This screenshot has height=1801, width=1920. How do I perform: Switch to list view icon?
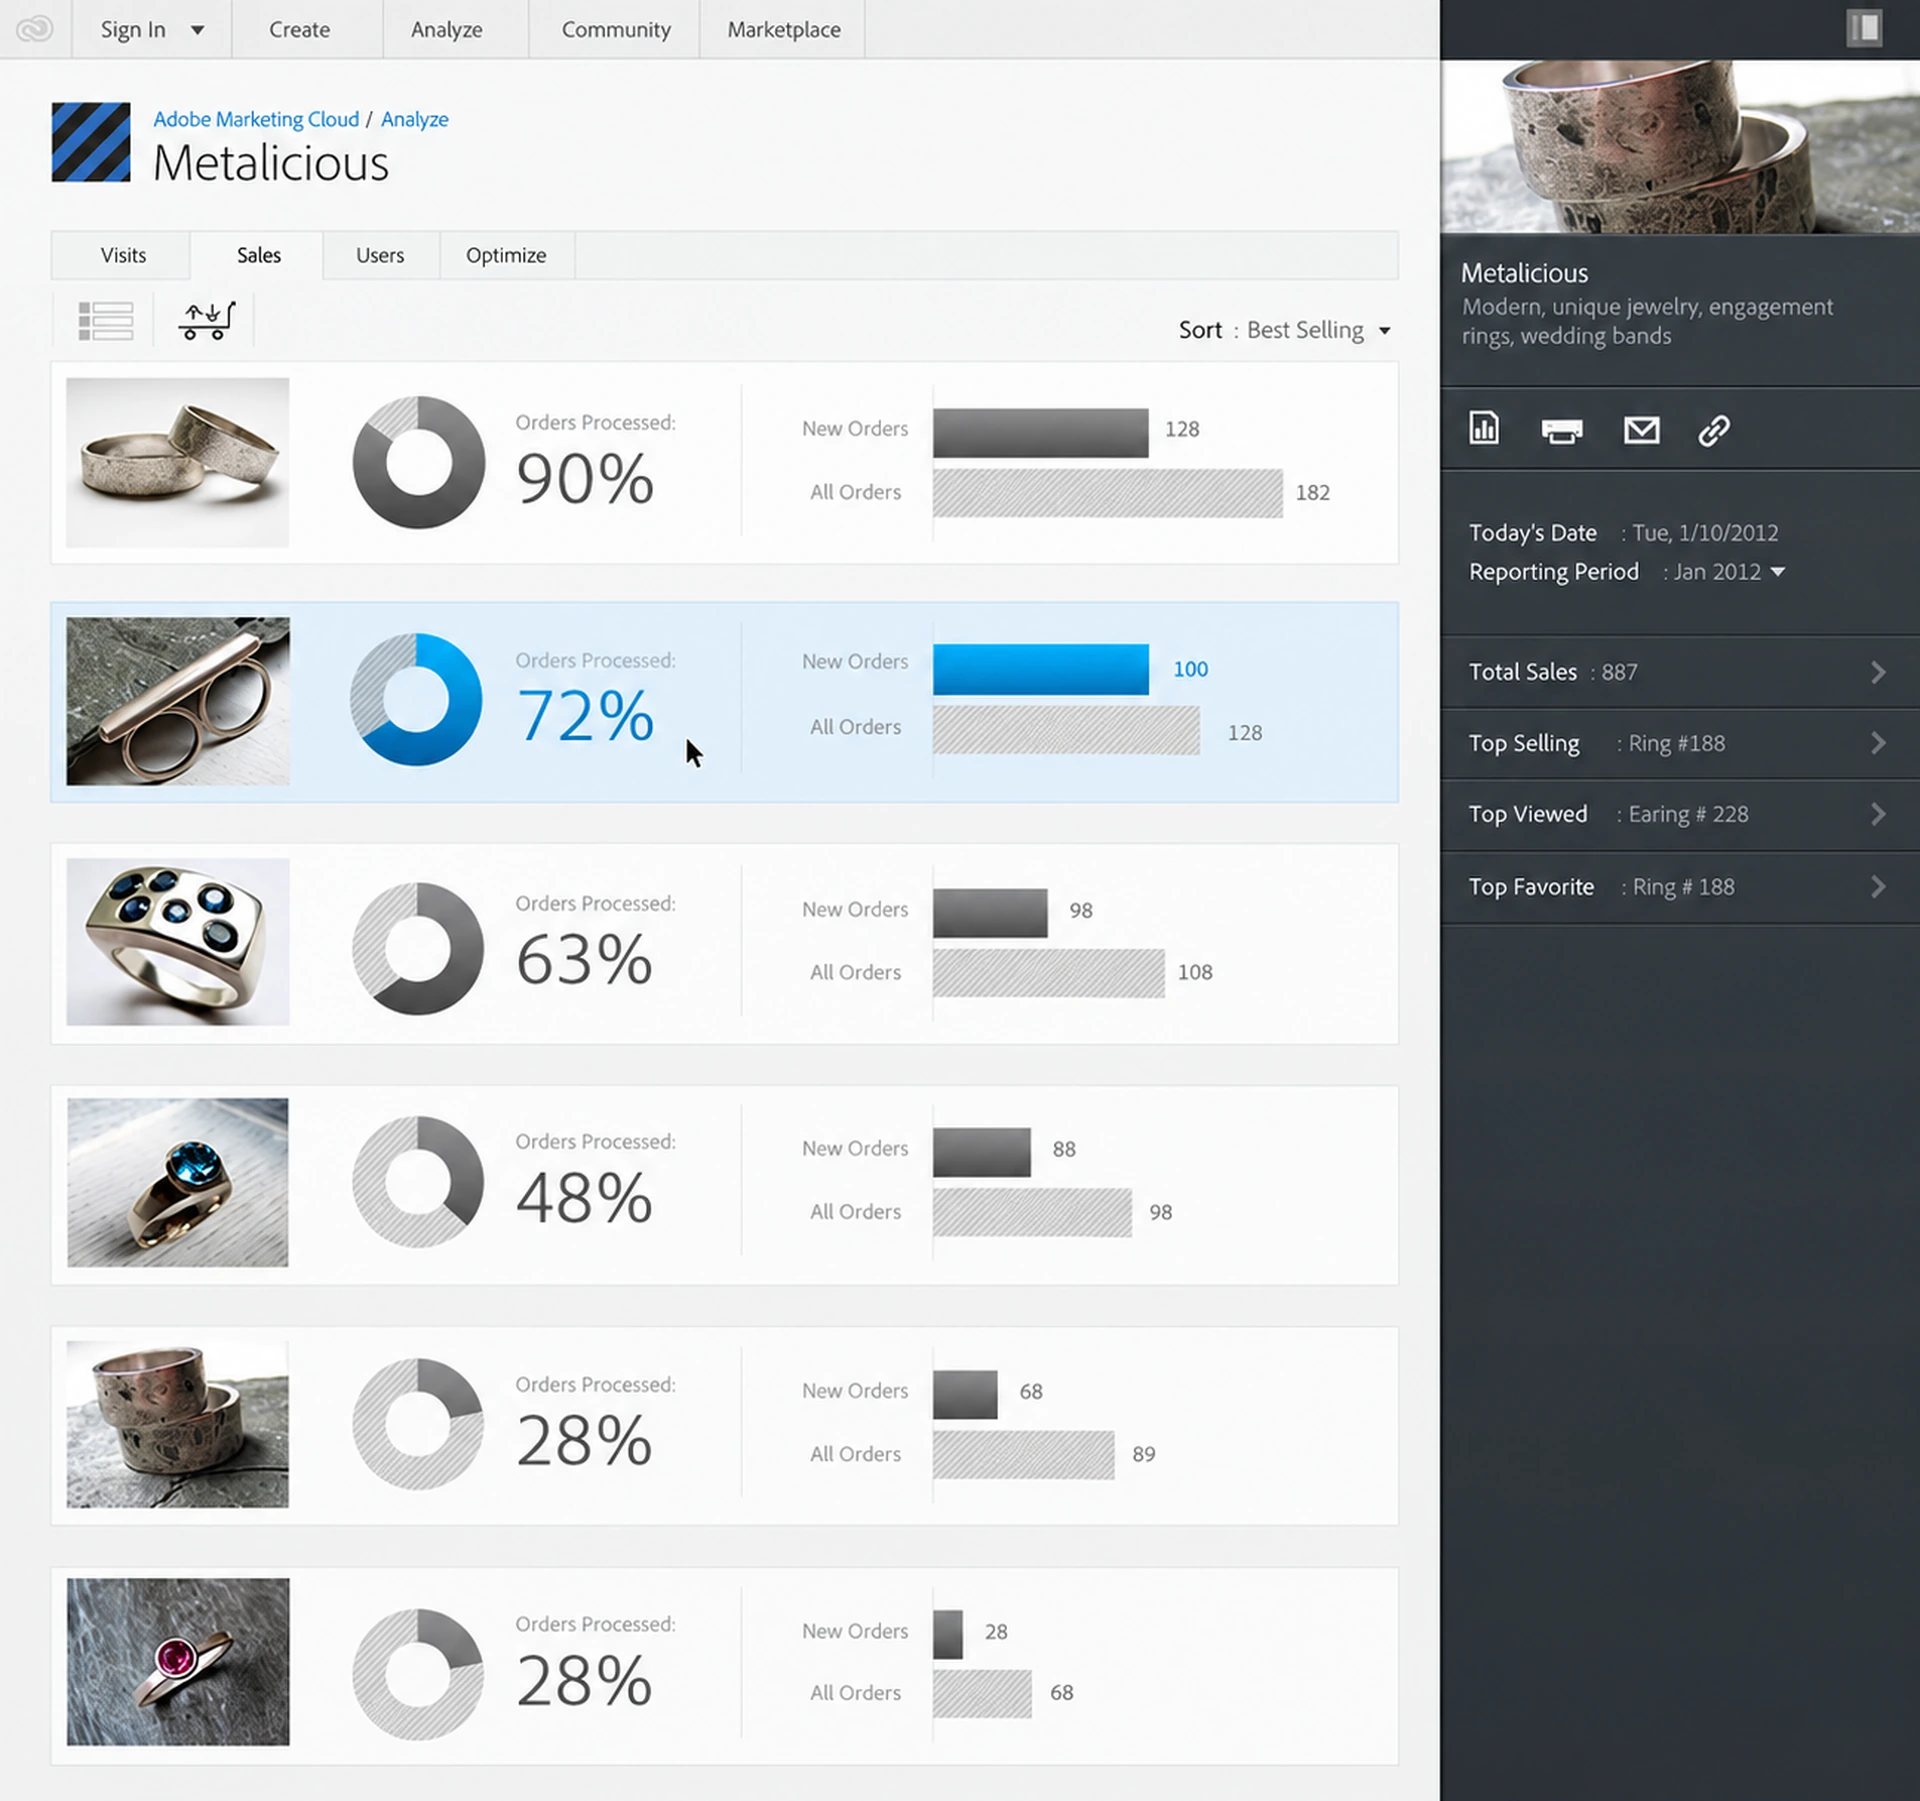(x=105, y=321)
